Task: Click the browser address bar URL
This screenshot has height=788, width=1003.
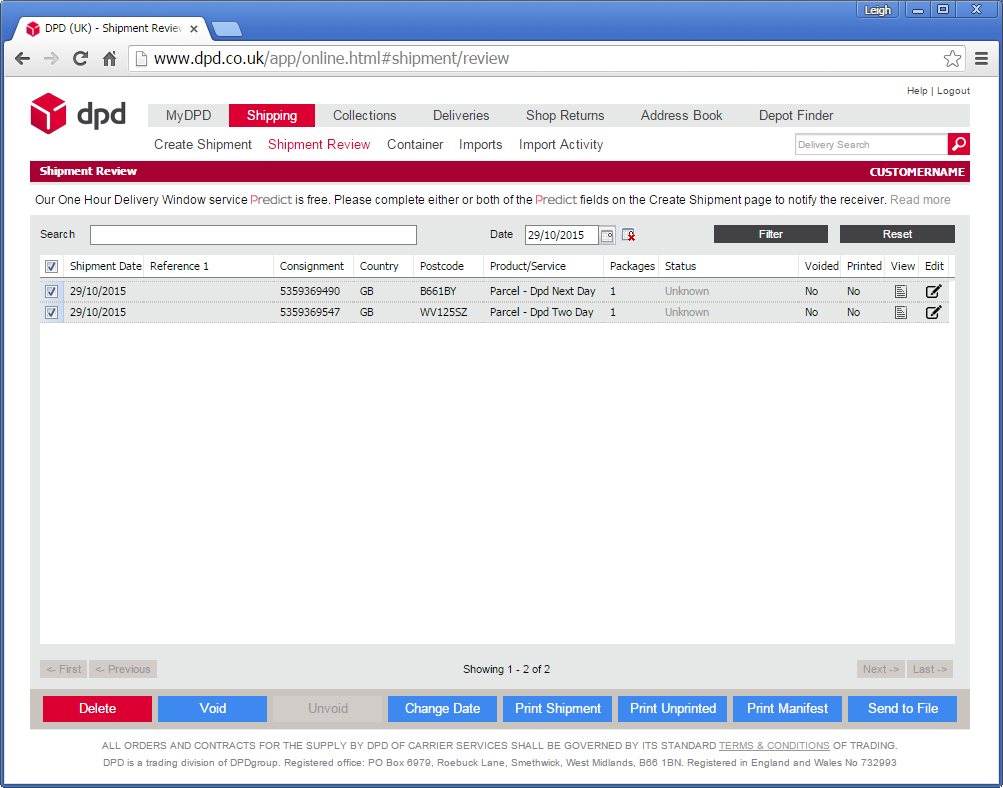Action: point(331,59)
